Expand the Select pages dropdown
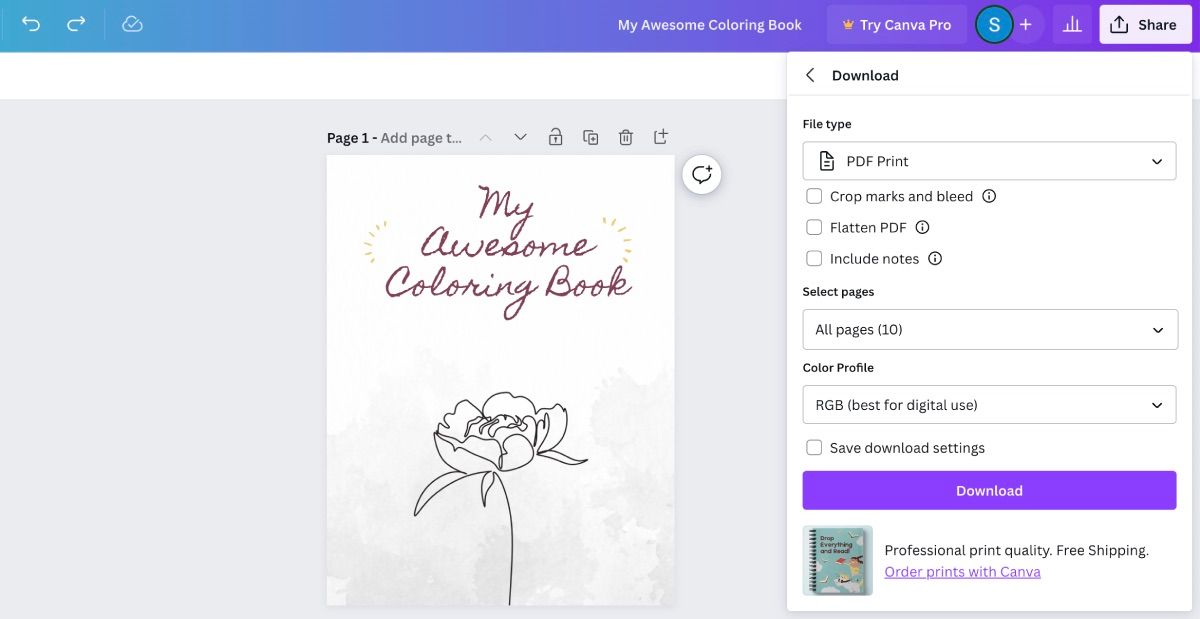Viewport: 1200px width, 619px height. [989, 329]
